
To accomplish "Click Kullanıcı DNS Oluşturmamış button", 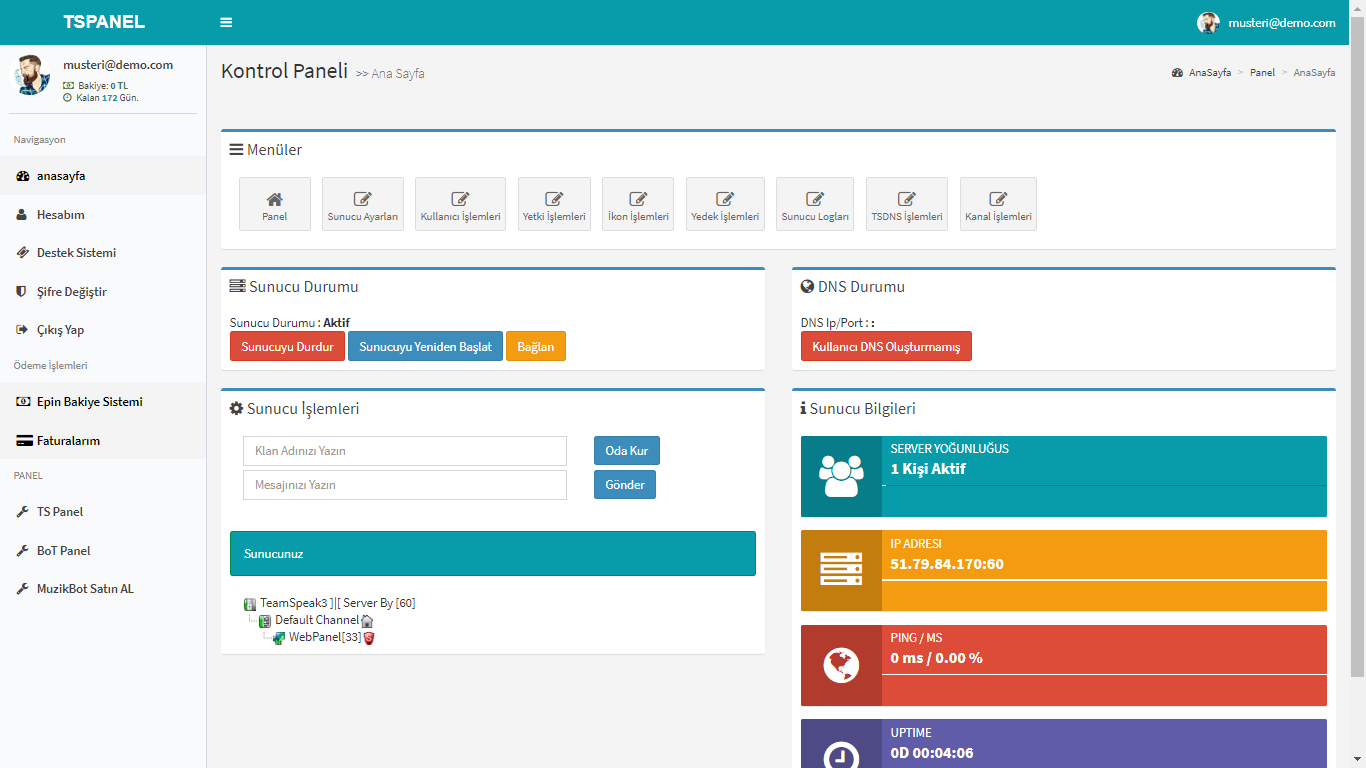I will tap(886, 346).
